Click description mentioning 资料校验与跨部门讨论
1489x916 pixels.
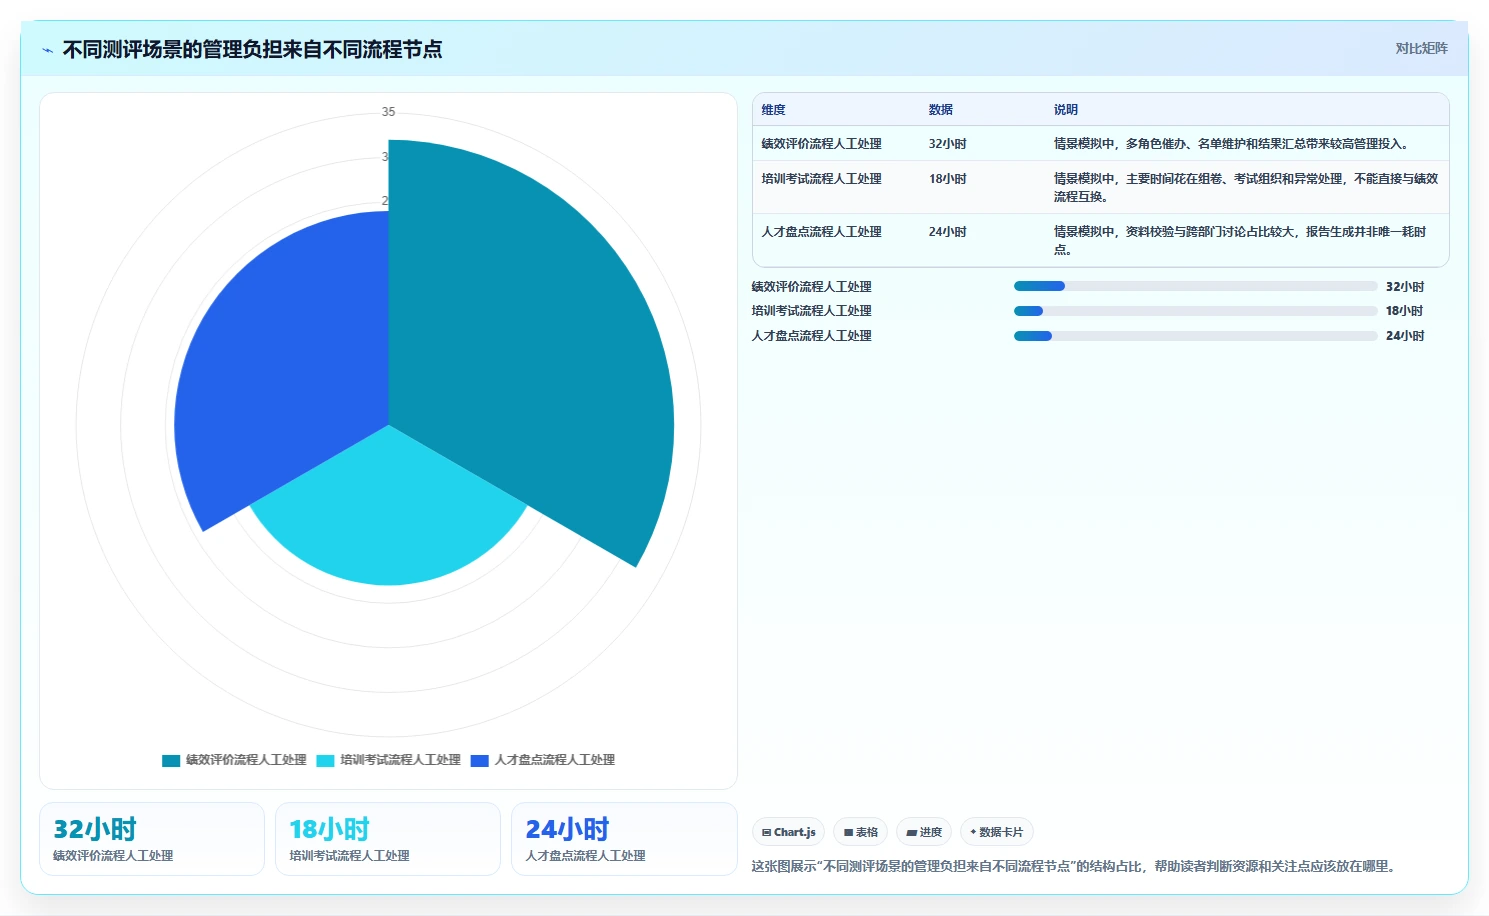coord(1239,241)
